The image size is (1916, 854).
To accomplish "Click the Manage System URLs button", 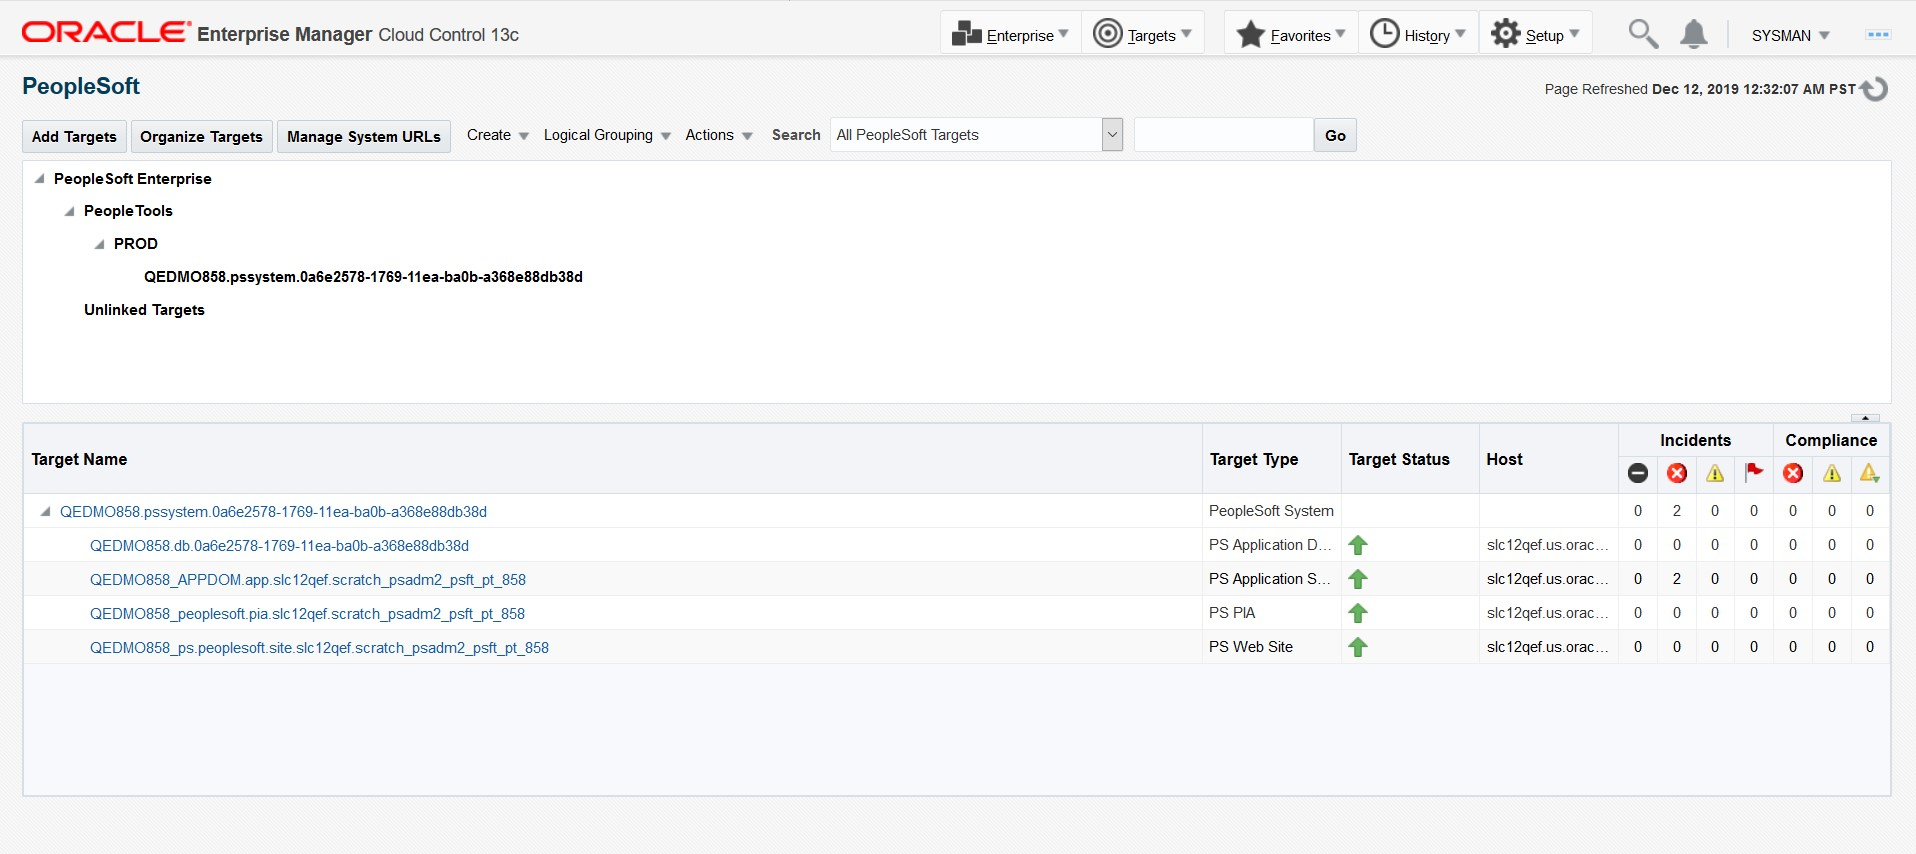I will 364,136.
